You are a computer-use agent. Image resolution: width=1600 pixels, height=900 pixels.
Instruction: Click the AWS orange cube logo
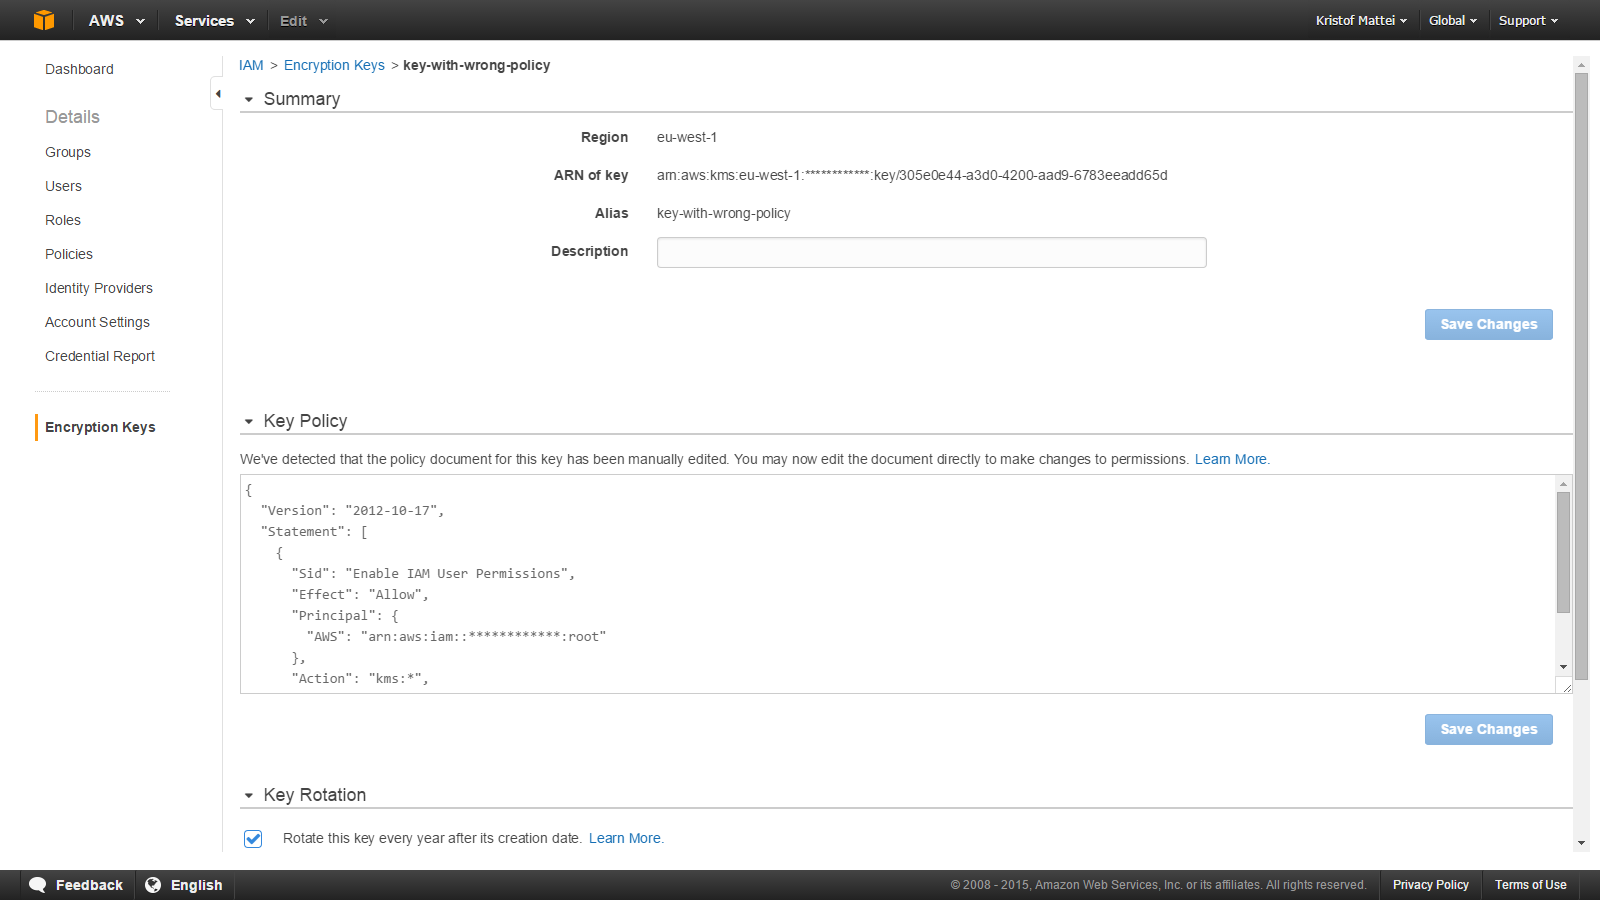[x=43, y=20]
